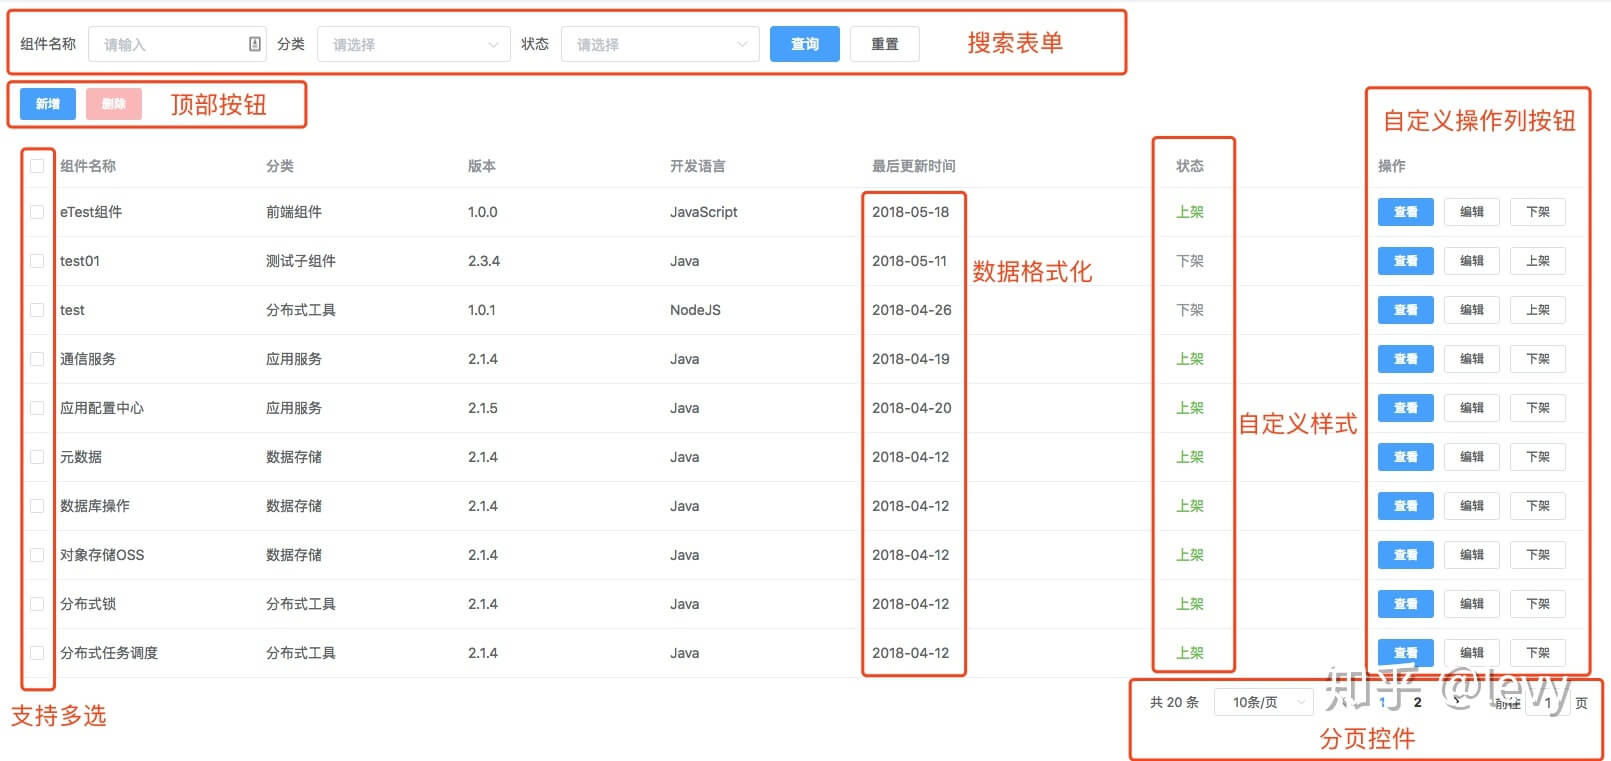Click the 重置 reset button

(x=885, y=44)
